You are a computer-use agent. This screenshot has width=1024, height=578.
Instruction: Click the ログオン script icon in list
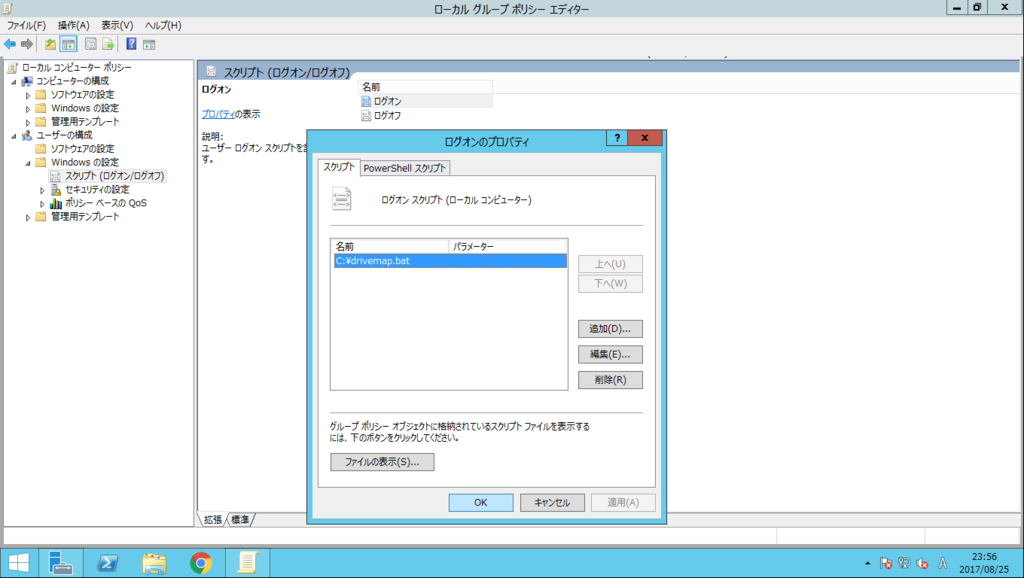coord(366,101)
